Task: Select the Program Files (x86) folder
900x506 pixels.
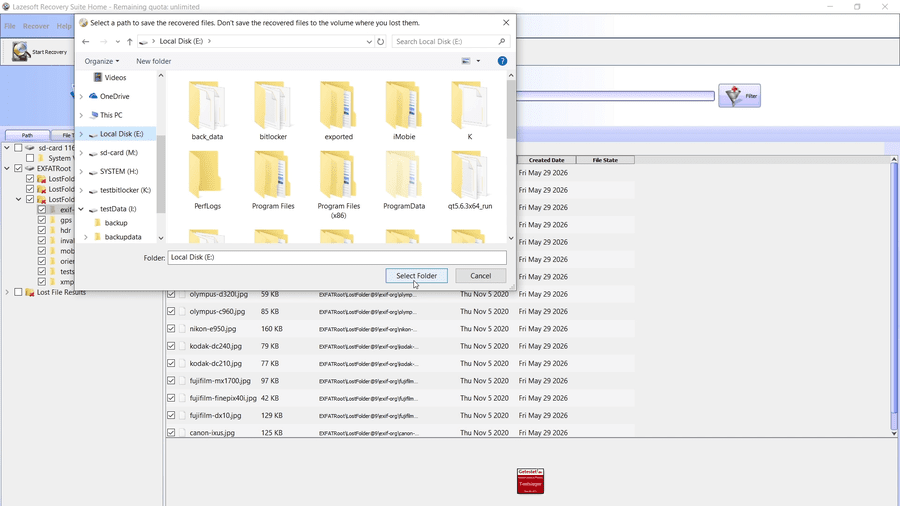Action: click(338, 185)
